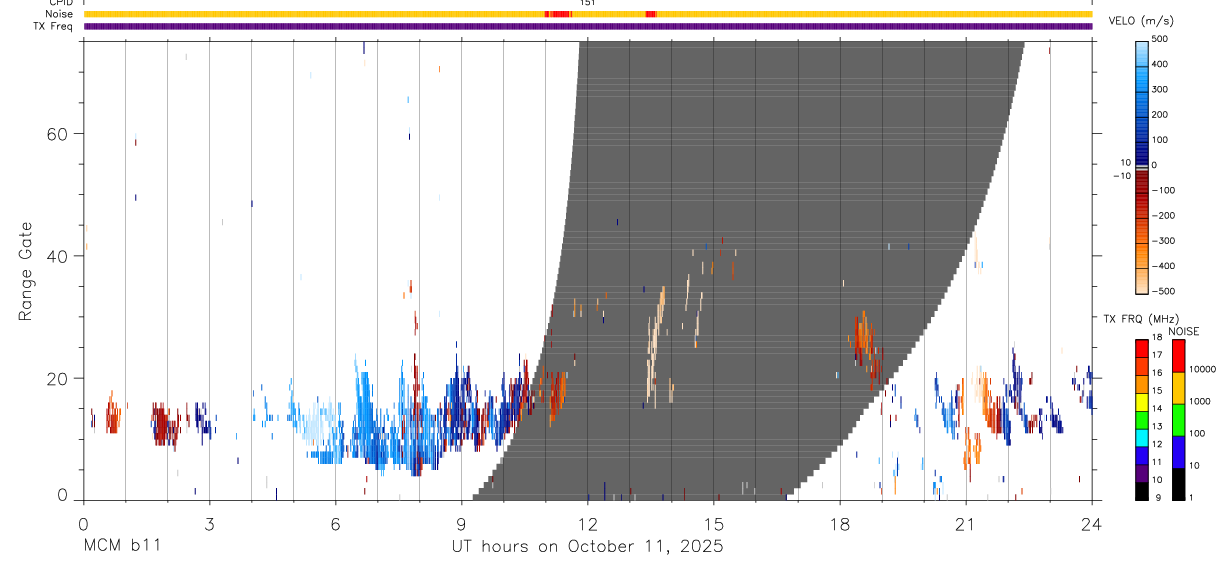The image size is (1228, 567).
Task: Click the "18" TX frequency legend label
Action: [x=1158, y=339]
